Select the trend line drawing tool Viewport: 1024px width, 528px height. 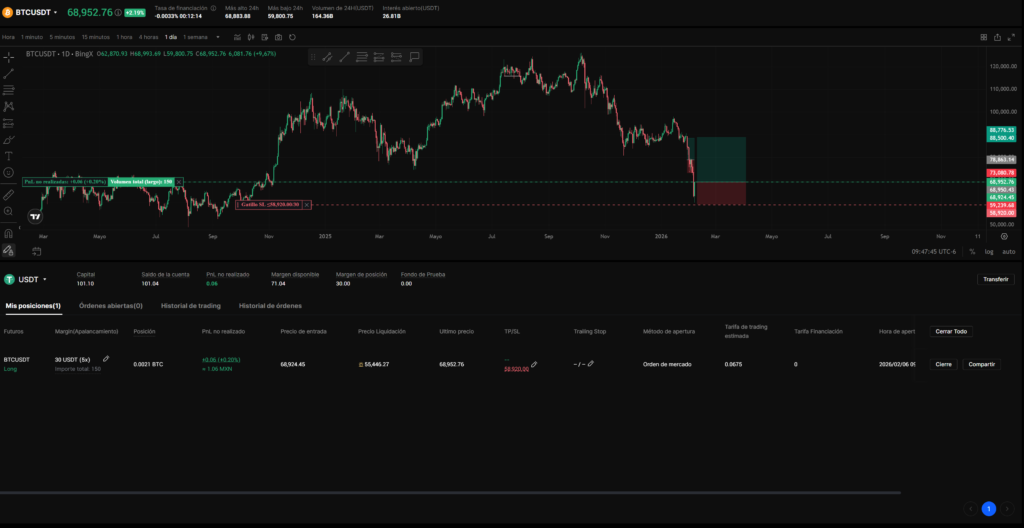pos(9,74)
